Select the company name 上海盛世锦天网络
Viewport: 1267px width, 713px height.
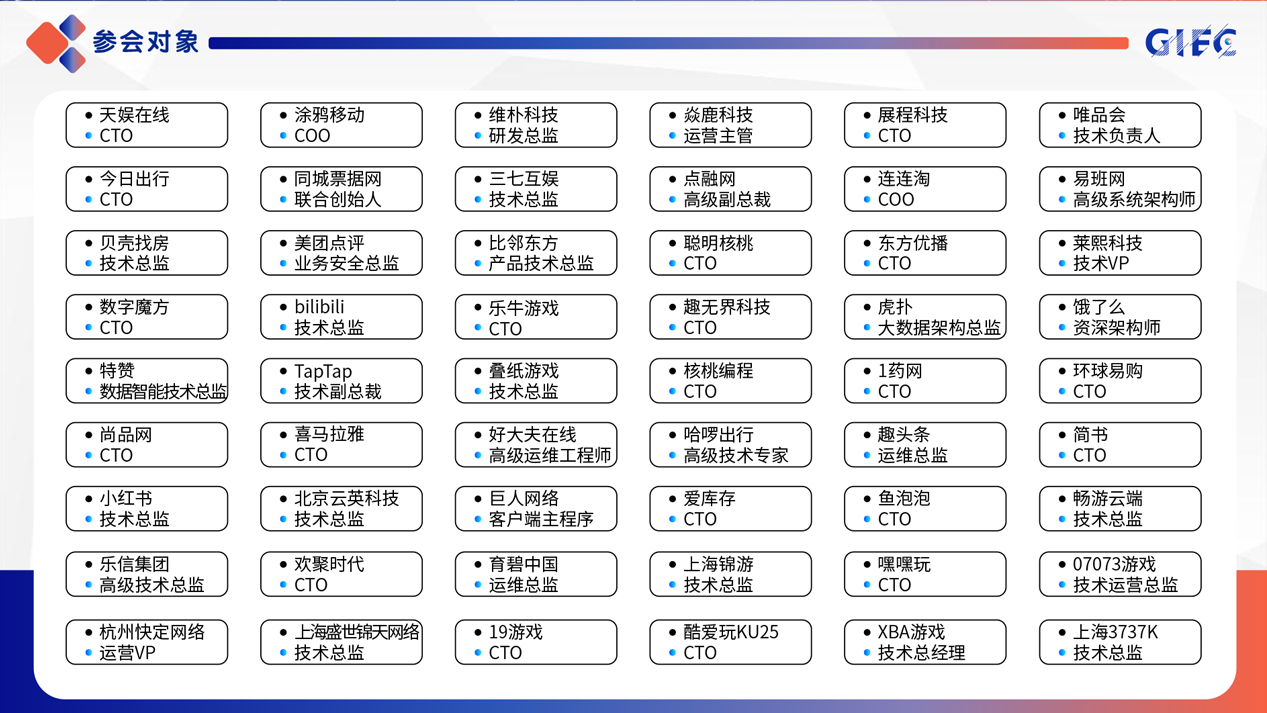click(x=357, y=633)
